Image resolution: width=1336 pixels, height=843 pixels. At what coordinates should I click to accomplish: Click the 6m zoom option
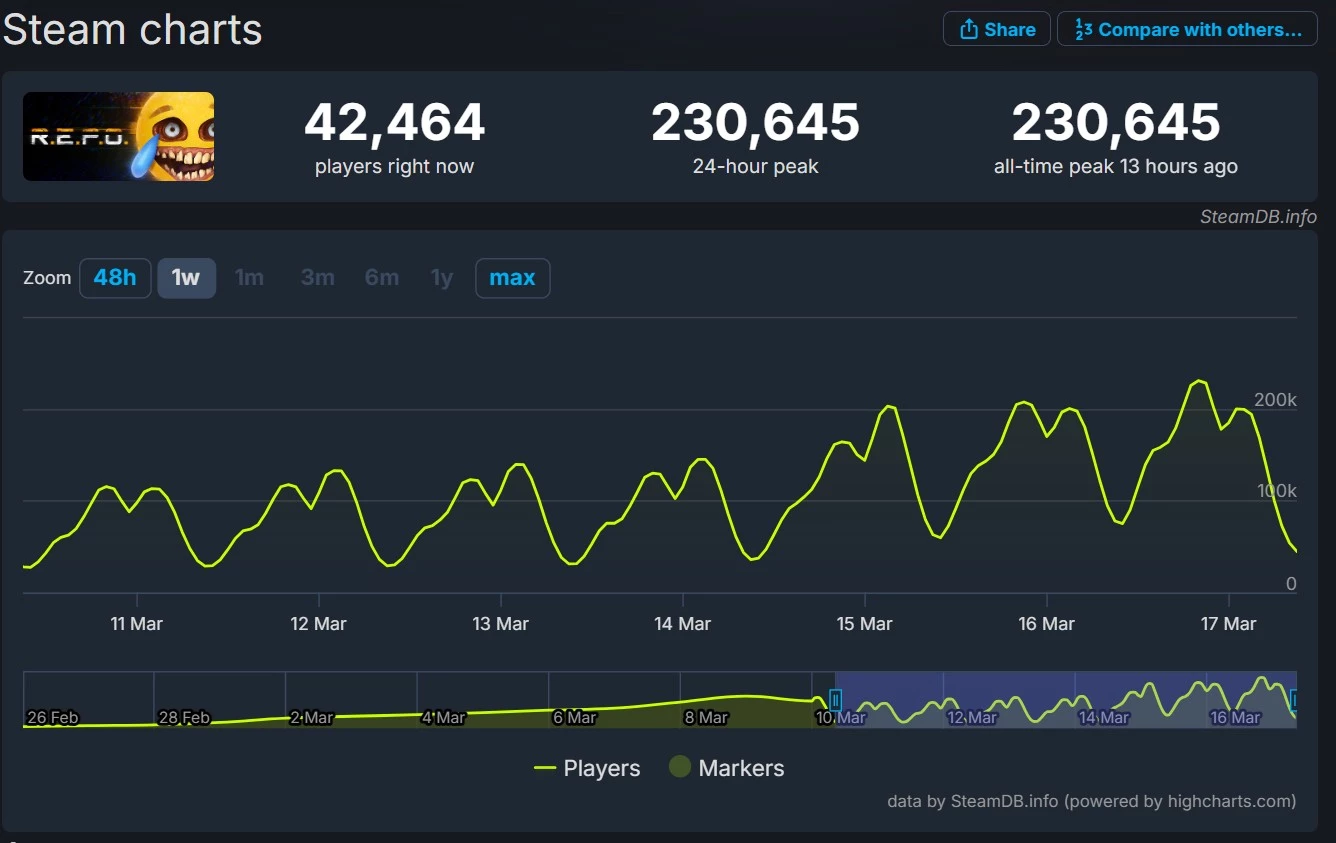coord(382,278)
